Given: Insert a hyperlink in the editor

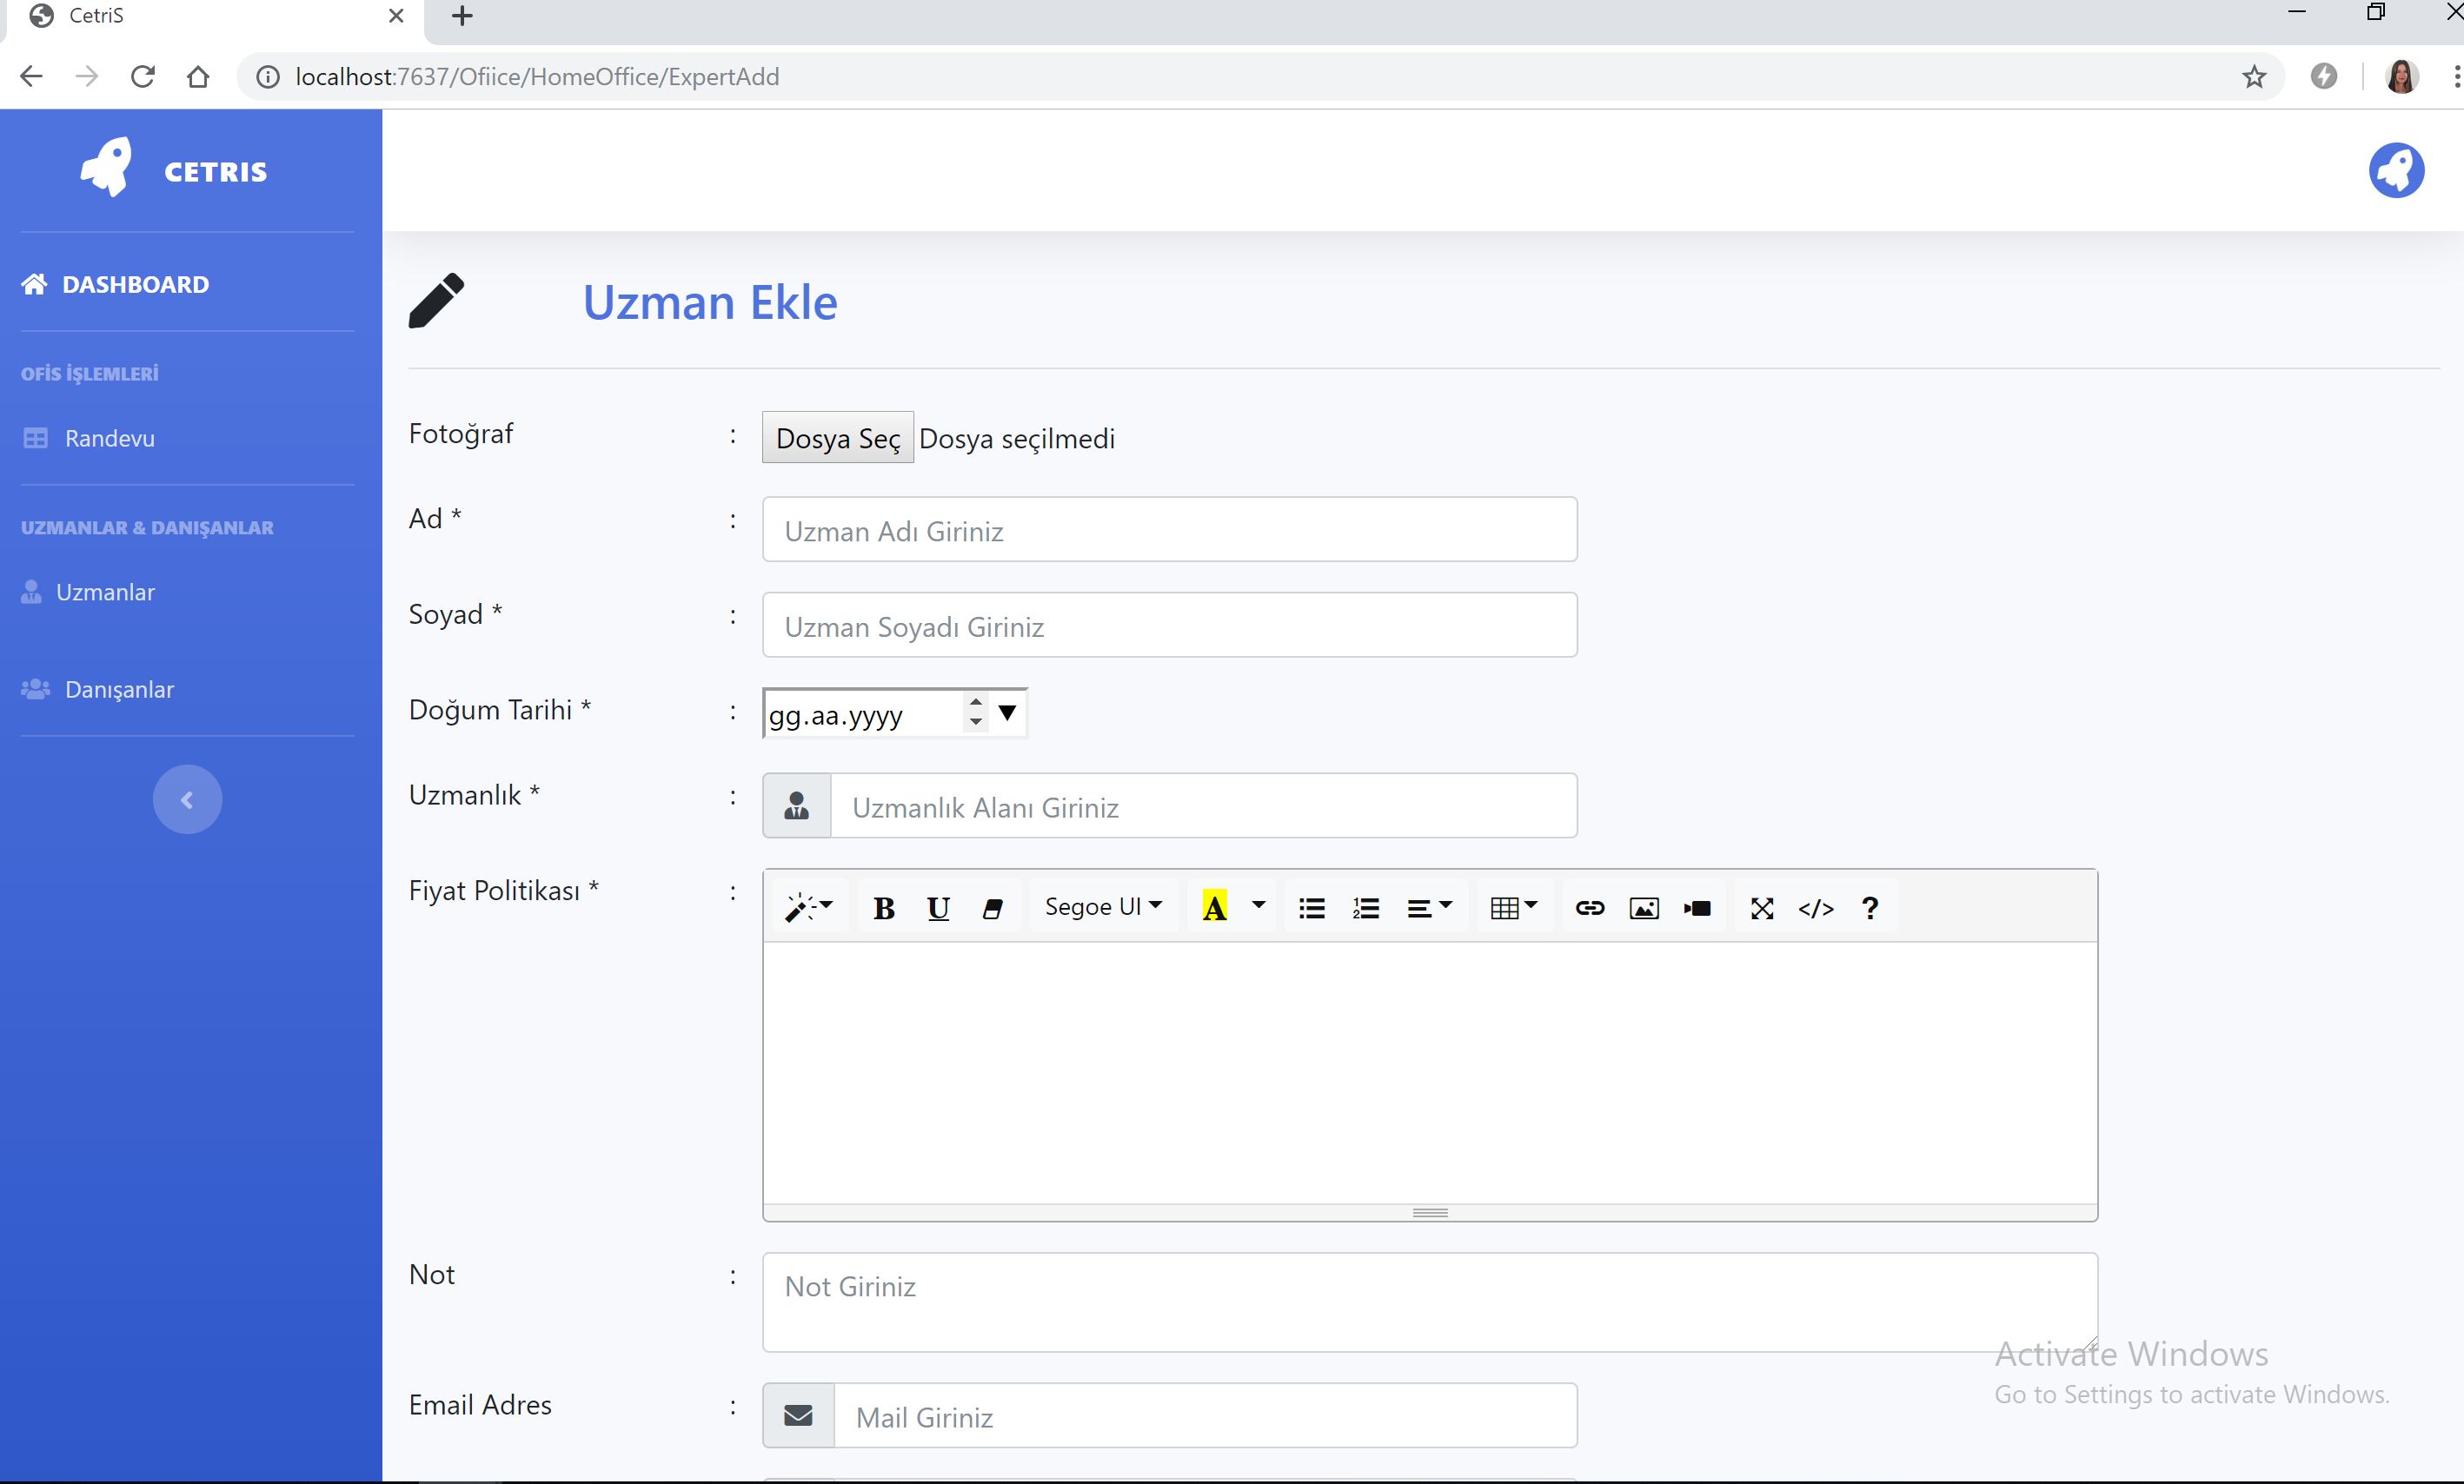Looking at the screenshot, I should click(x=1590, y=907).
